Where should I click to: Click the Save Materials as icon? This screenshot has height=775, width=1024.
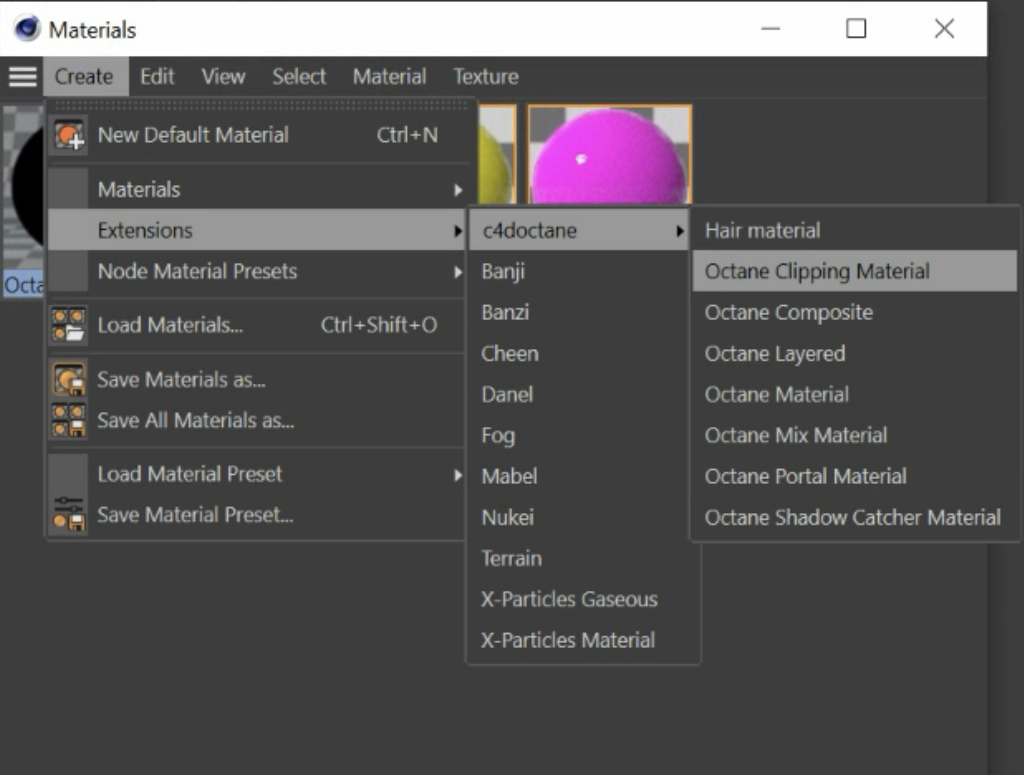[x=69, y=380]
